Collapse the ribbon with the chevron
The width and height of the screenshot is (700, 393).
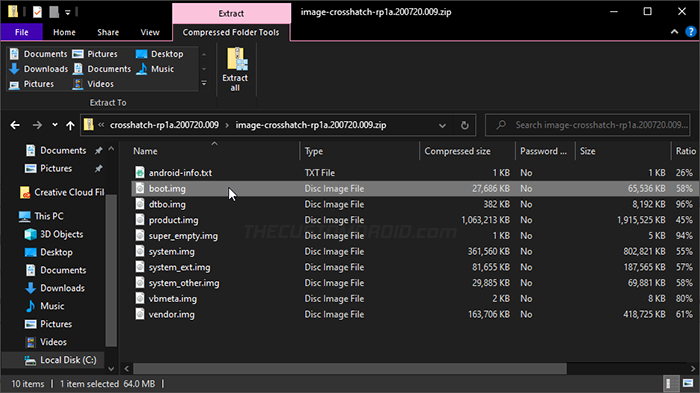pyautogui.click(x=674, y=32)
